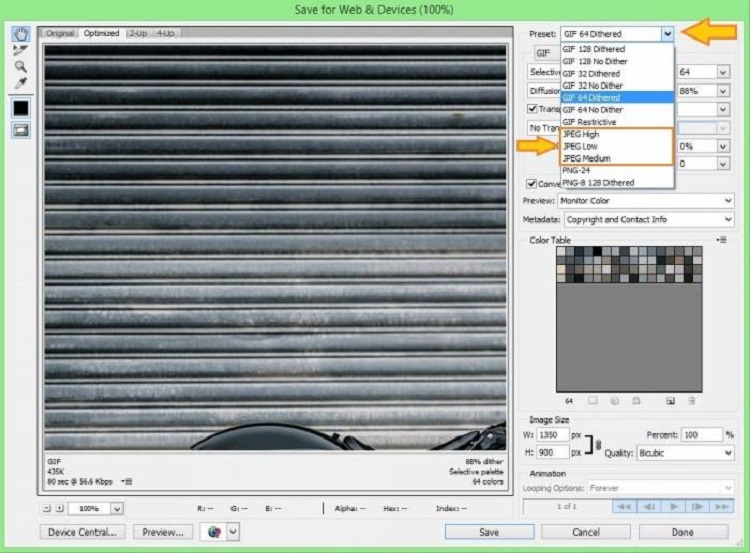Switch to the 2-Up tab

[x=138, y=33]
